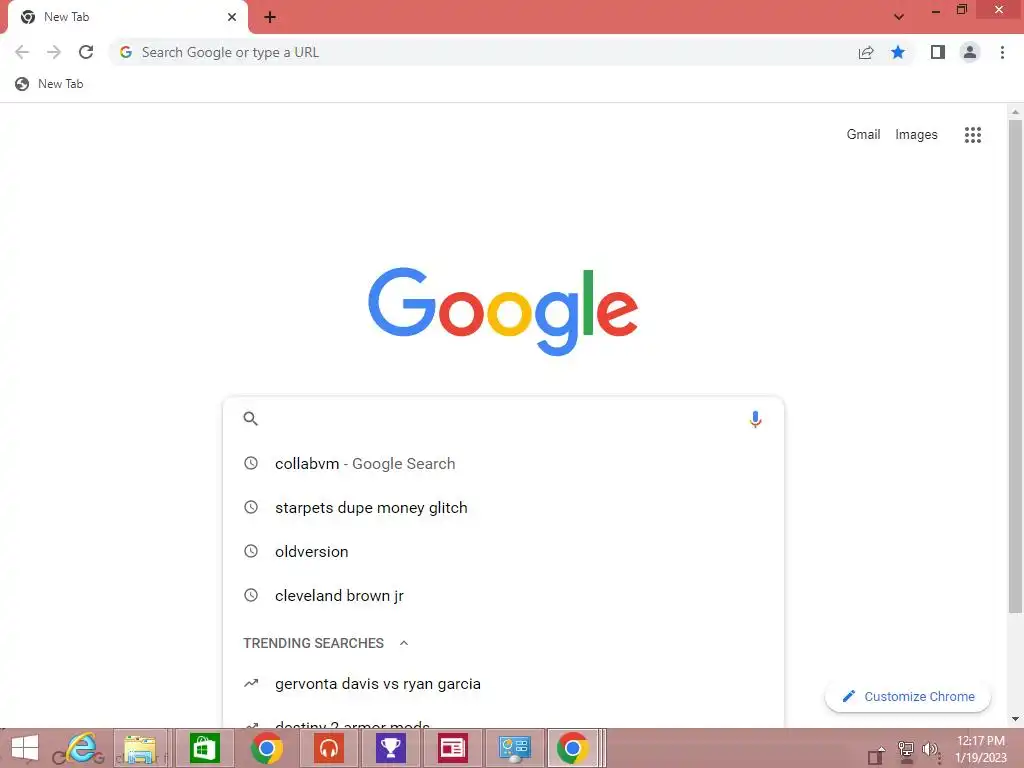Collapse the Trending Searches section
Screen dimensions: 1024x768
coord(404,643)
